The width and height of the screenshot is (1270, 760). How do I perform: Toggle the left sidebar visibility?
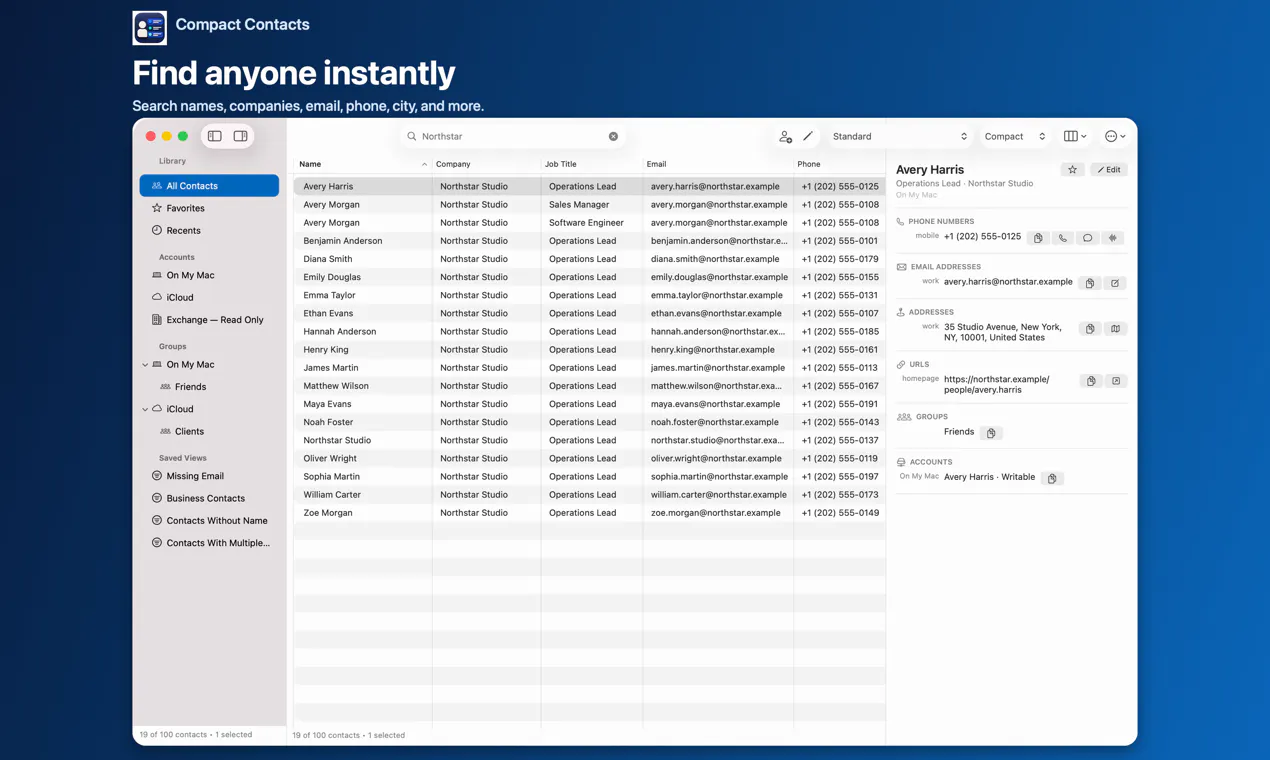(214, 136)
